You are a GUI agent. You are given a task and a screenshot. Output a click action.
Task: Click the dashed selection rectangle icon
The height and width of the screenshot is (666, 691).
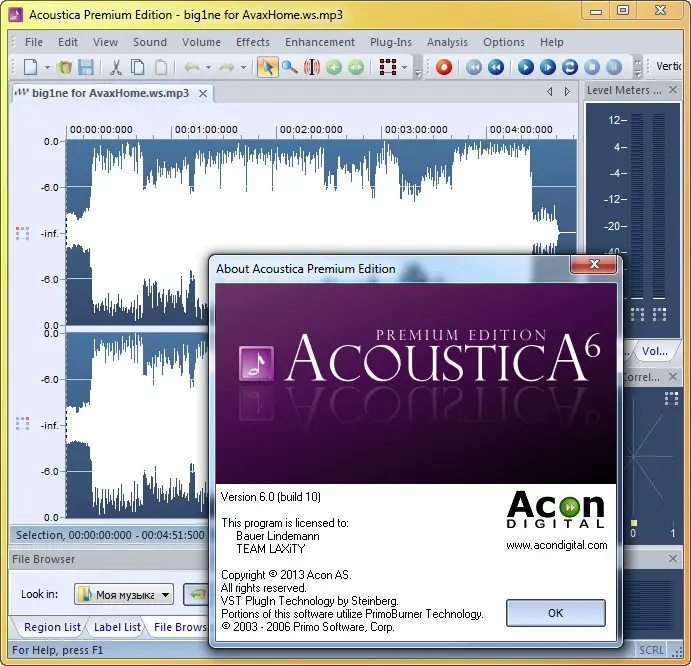(388, 67)
